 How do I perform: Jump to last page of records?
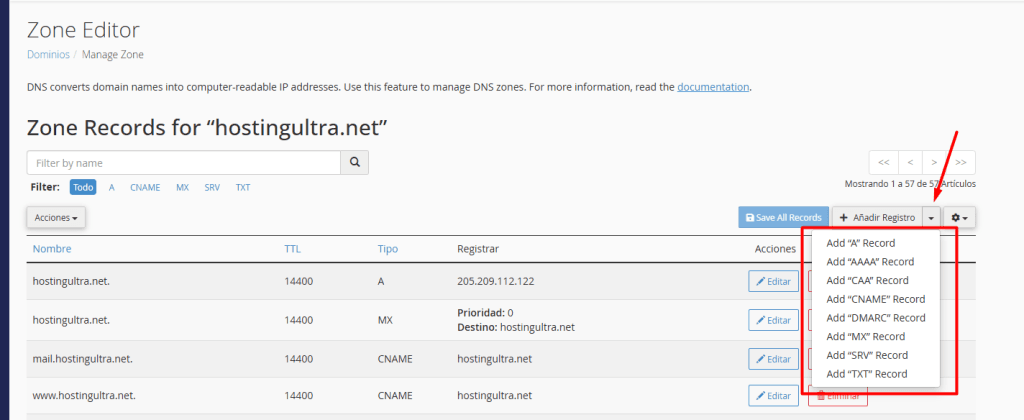pyautogui.click(x=961, y=162)
